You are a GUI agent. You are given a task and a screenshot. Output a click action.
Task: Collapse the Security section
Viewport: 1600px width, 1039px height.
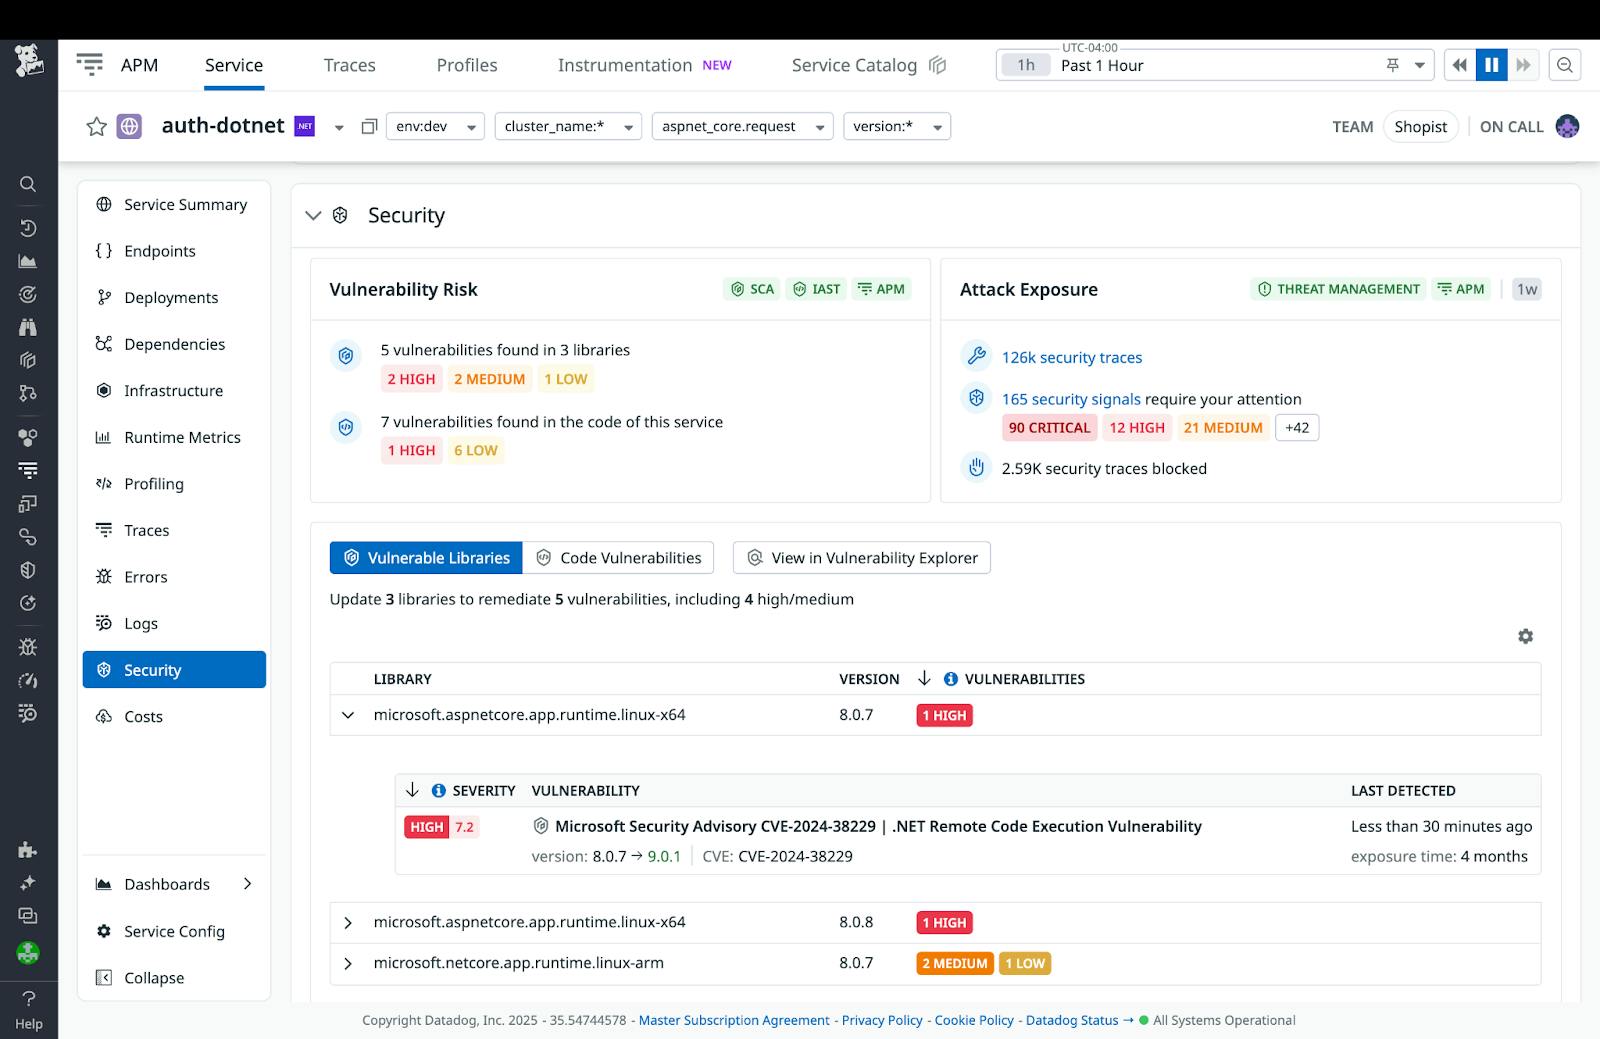[x=313, y=215]
